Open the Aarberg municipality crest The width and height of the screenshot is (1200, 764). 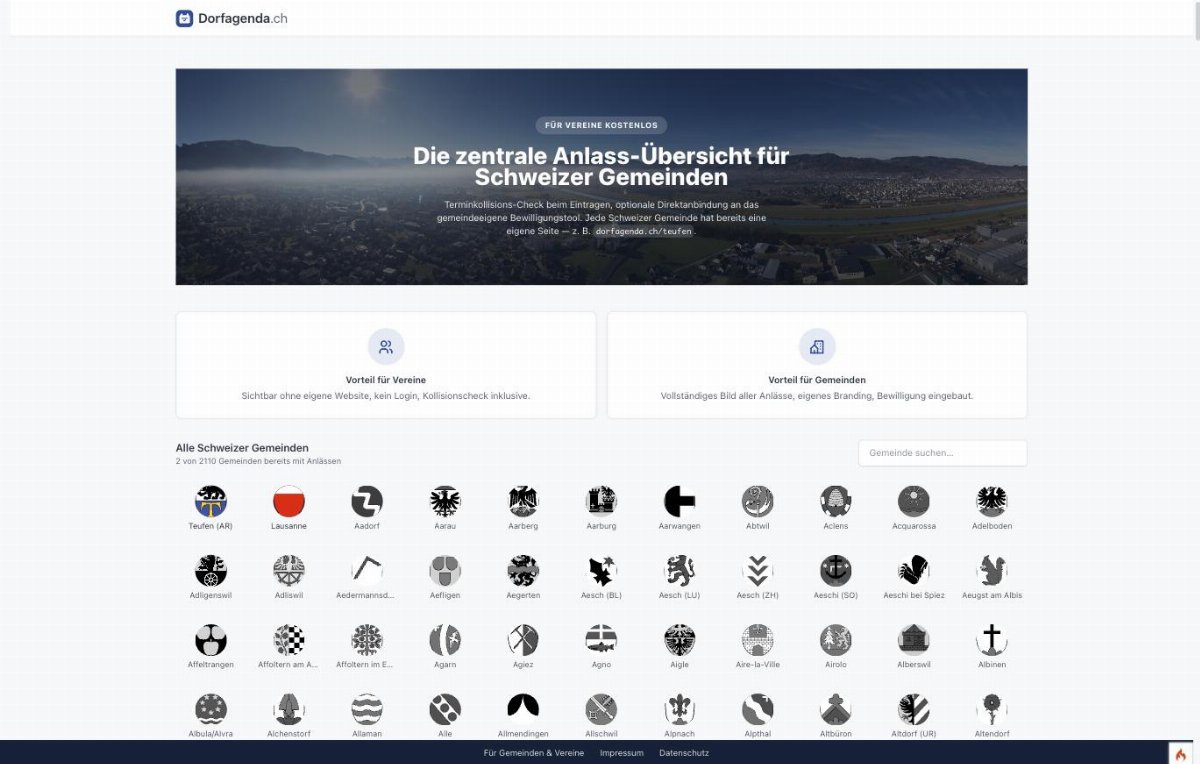point(523,501)
